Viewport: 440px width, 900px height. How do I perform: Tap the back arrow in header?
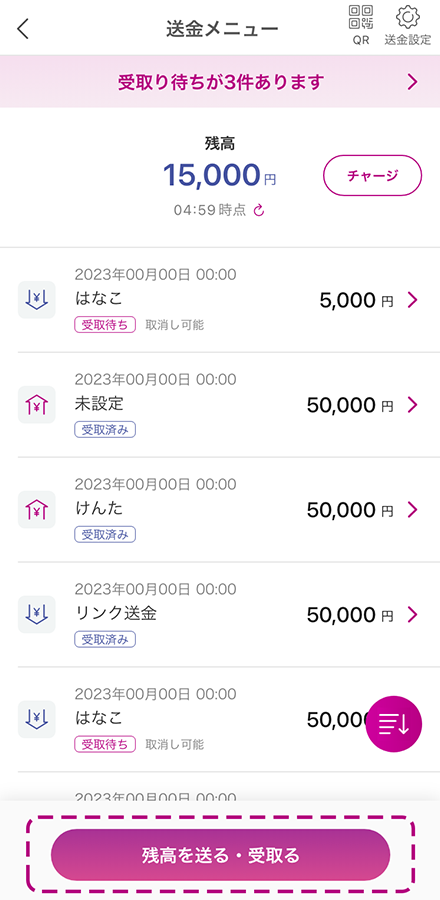pos(23,28)
